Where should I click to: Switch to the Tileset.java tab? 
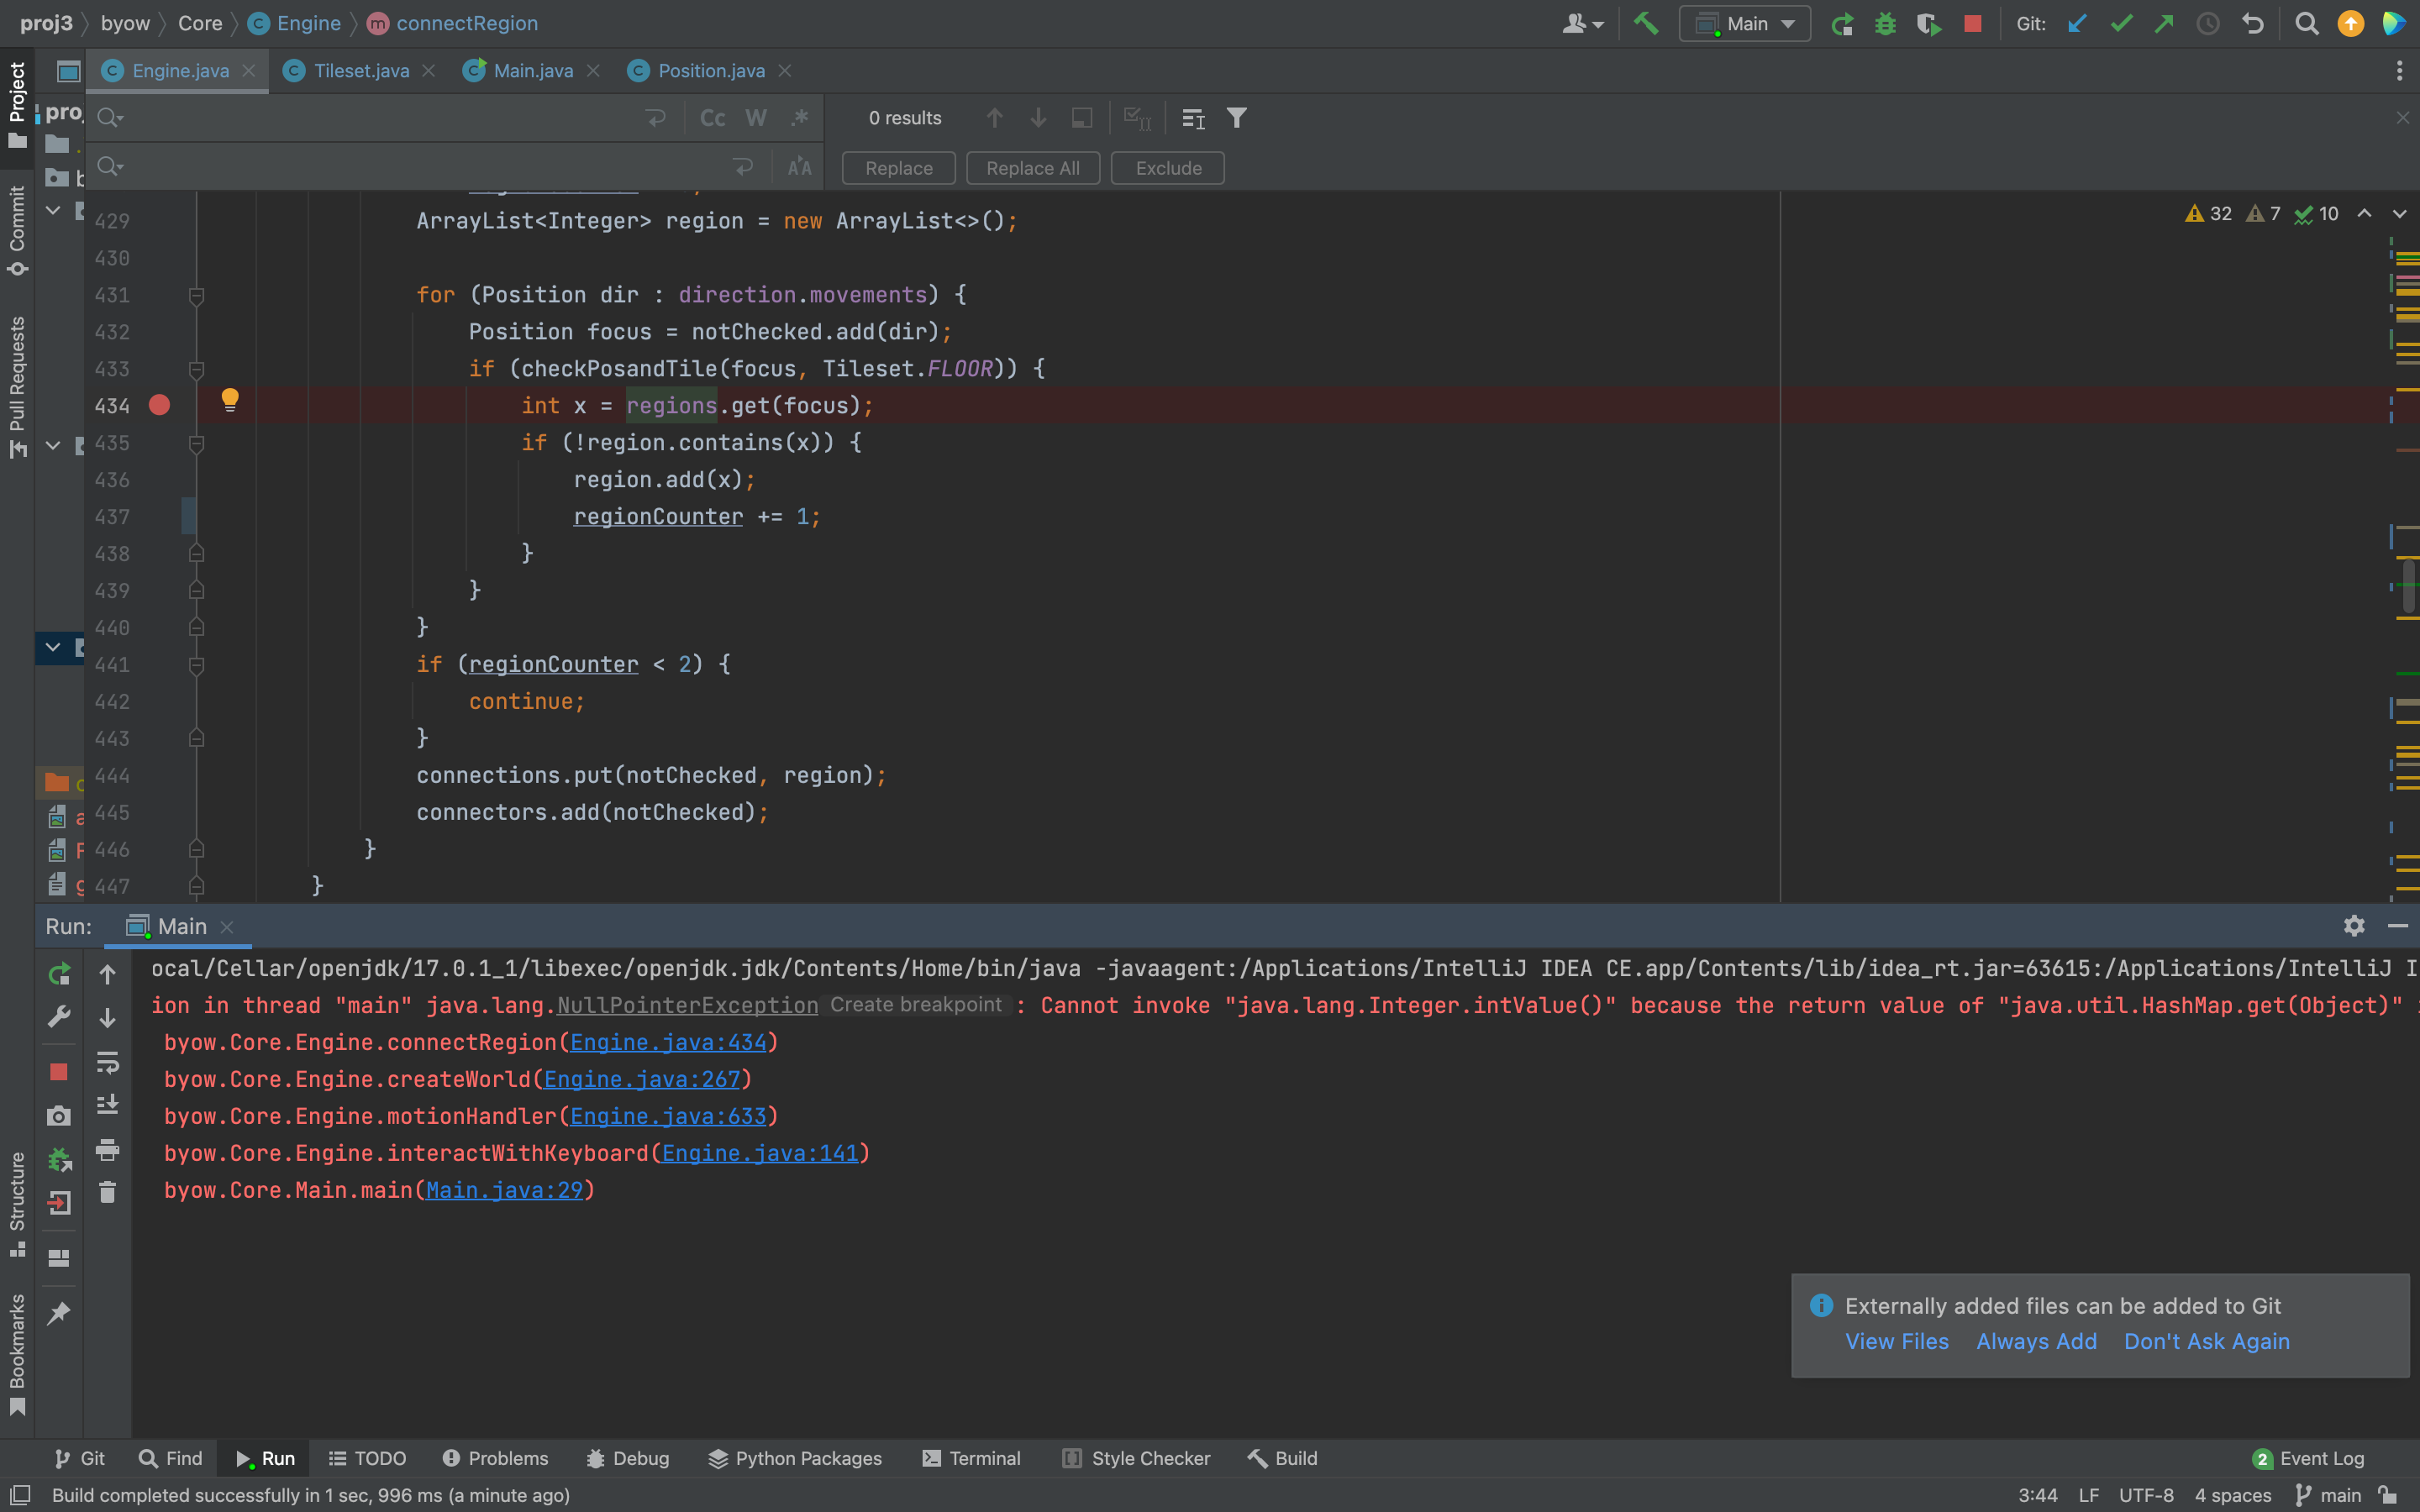coord(360,71)
